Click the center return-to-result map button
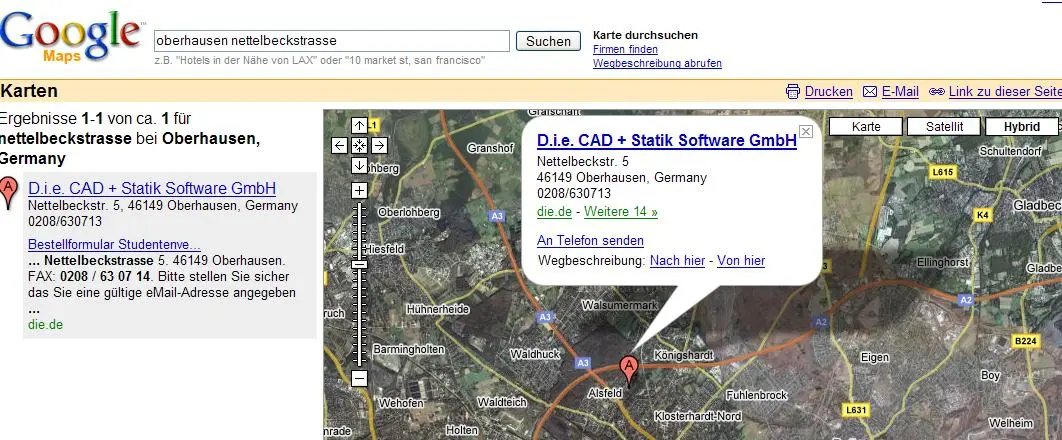The height and width of the screenshot is (440, 1062). [360, 146]
